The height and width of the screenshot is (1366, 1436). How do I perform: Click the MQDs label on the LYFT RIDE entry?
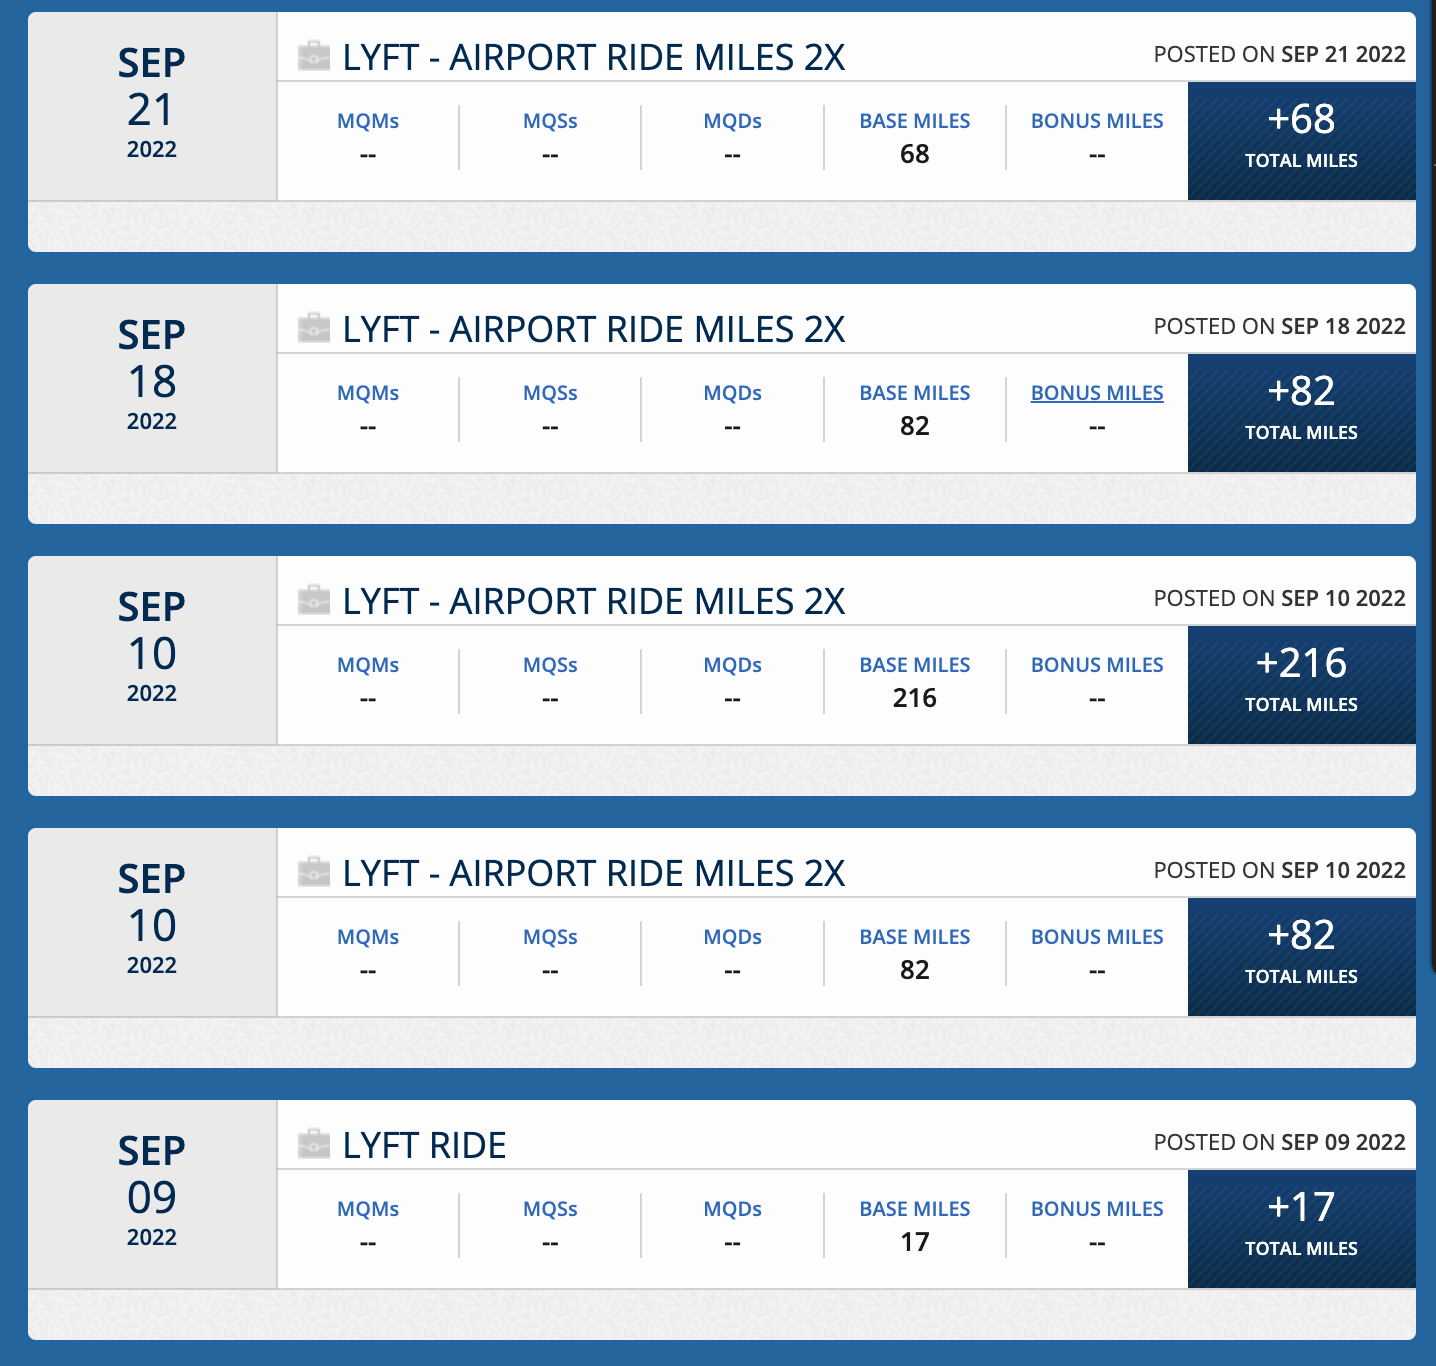[x=732, y=1208]
